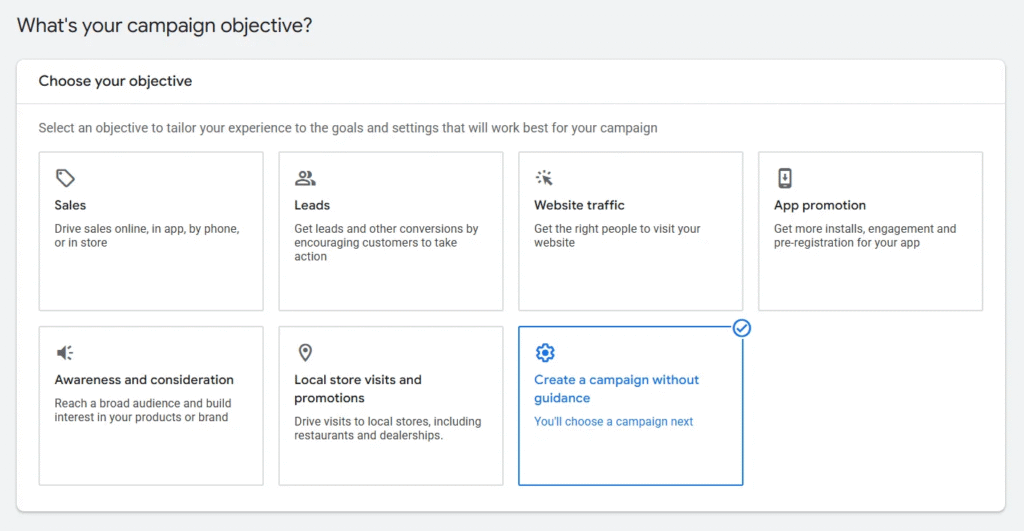This screenshot has width=1024, height=531.
Task: Click 'You'll choose a campaign next' text
Action: pyautogui.click(x=613, y=422)
